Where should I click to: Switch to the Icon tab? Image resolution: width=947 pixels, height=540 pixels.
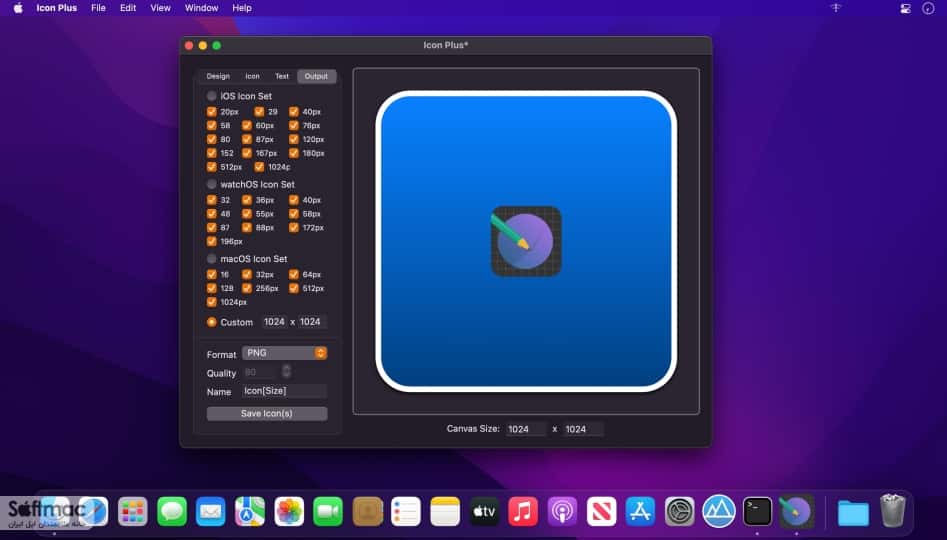[252, 76]
